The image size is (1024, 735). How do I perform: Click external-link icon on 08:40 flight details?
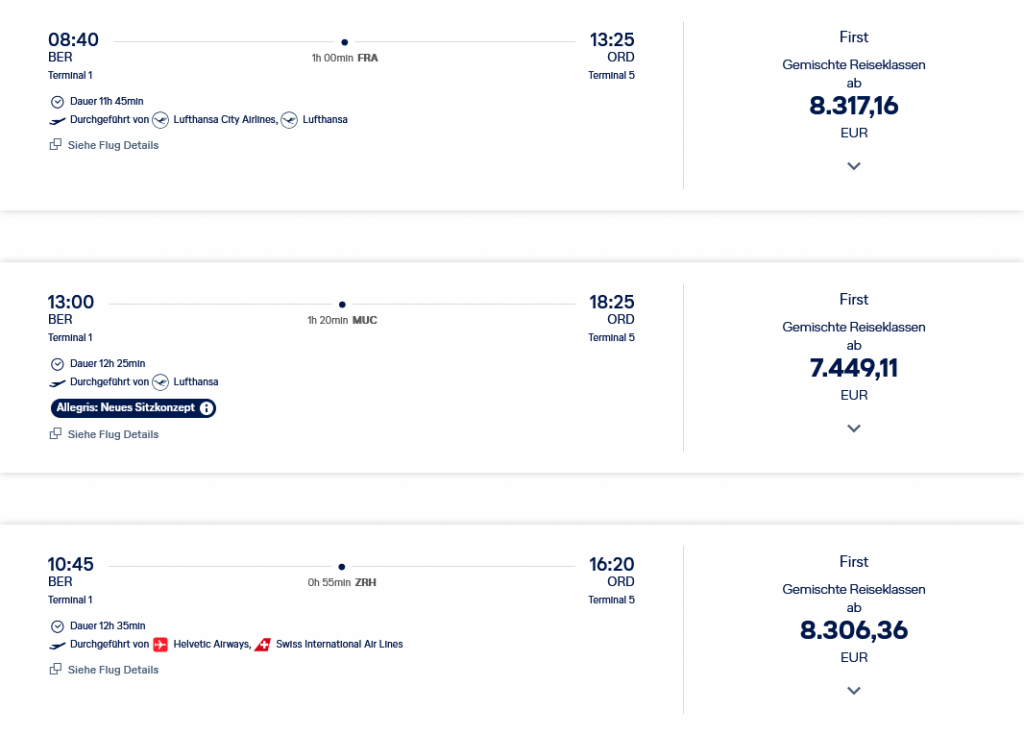pos(56,145)
